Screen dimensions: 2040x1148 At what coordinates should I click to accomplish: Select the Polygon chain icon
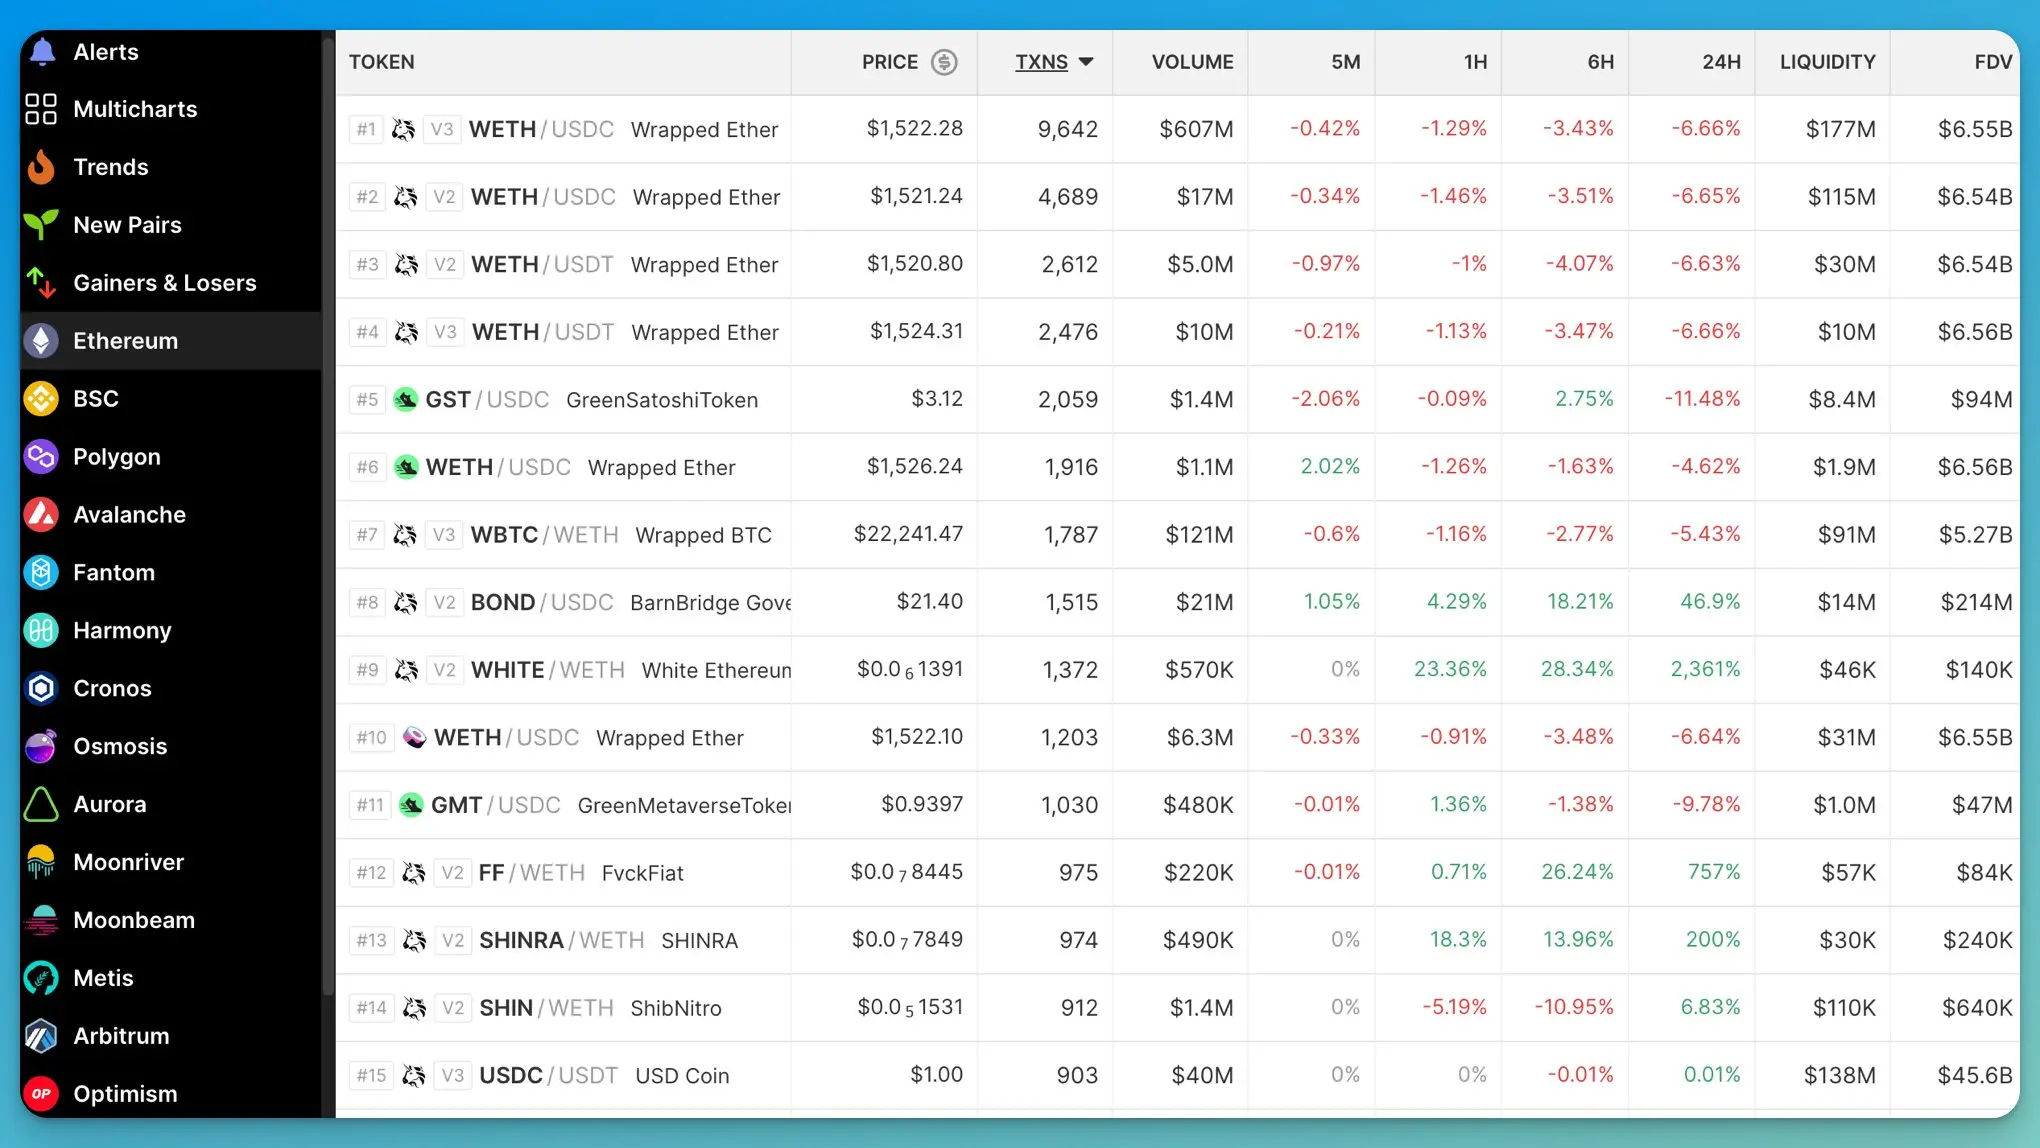pos(41,457)
